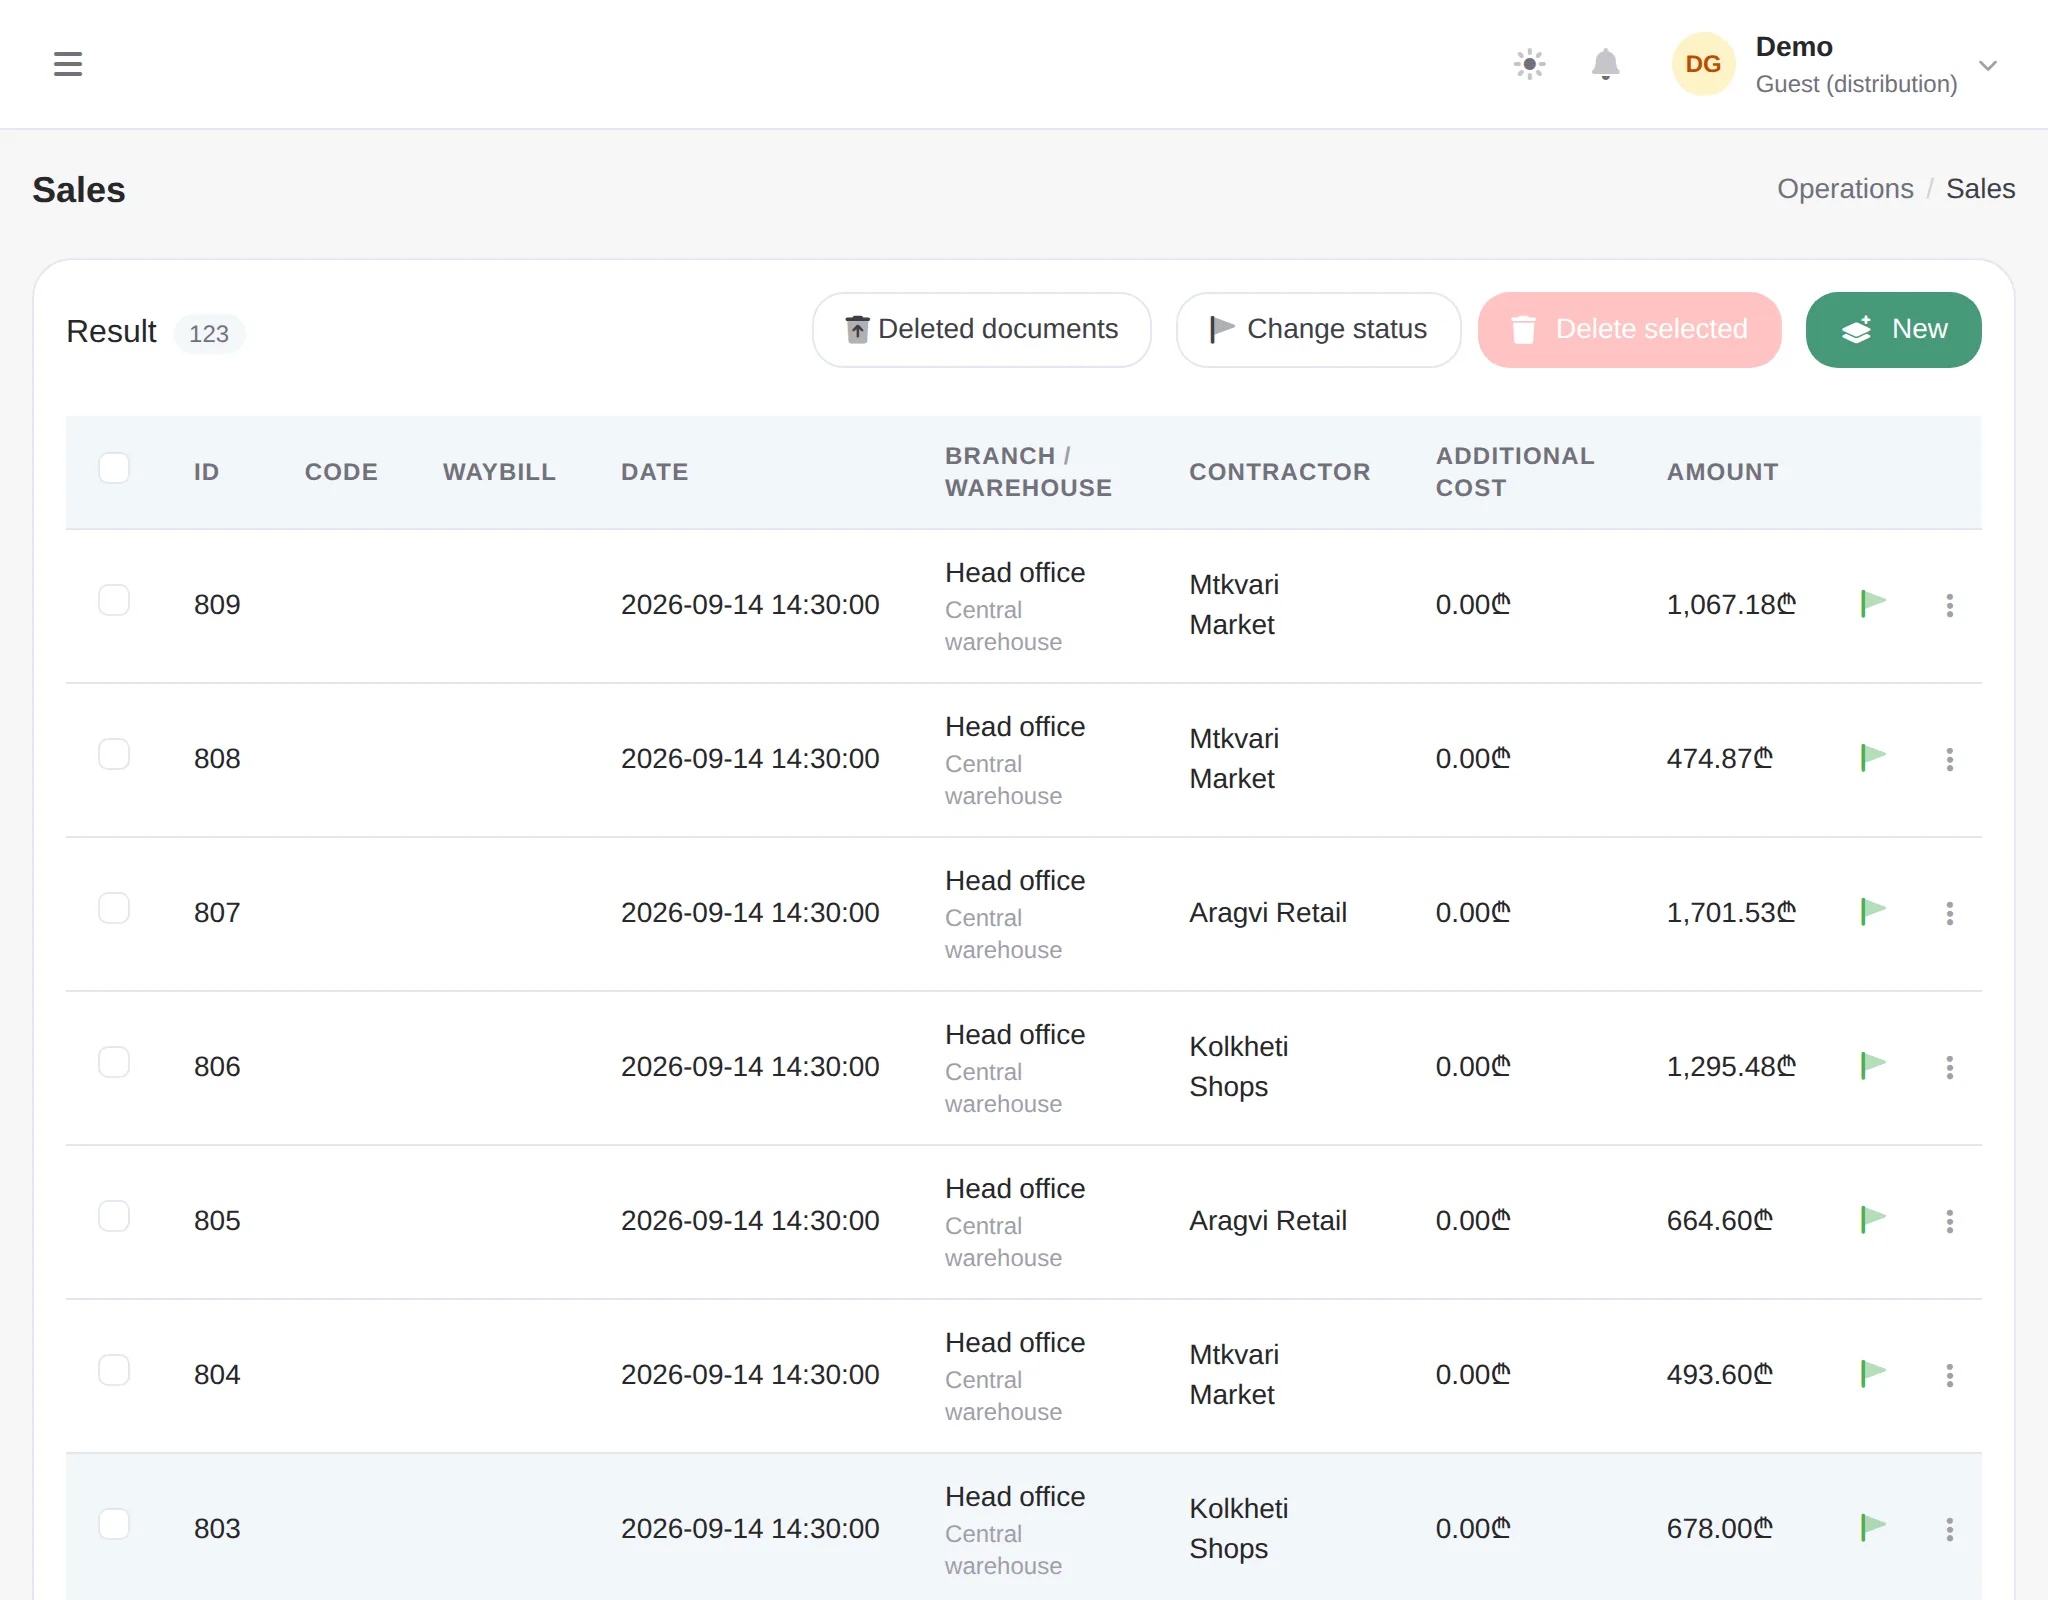Click the sale ID 805
2048x1600 pixels.
click(217, 1221)
